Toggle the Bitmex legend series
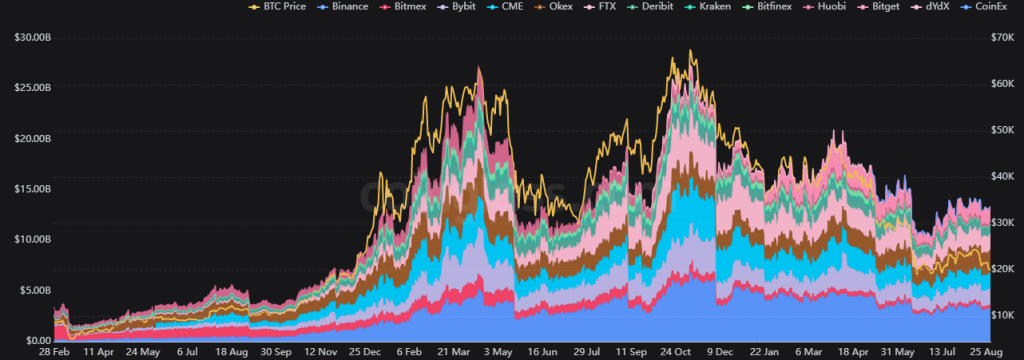 404,7
